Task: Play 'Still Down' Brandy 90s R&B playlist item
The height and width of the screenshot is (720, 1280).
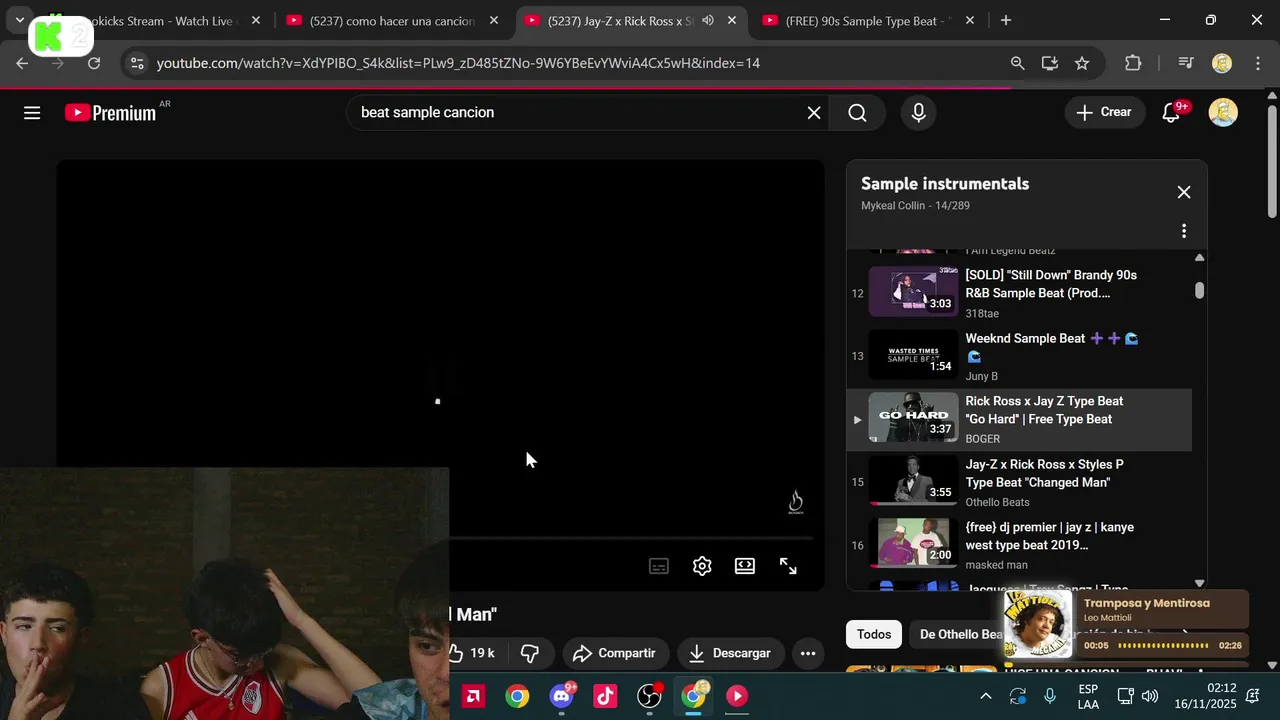Action: [1020, 293]
